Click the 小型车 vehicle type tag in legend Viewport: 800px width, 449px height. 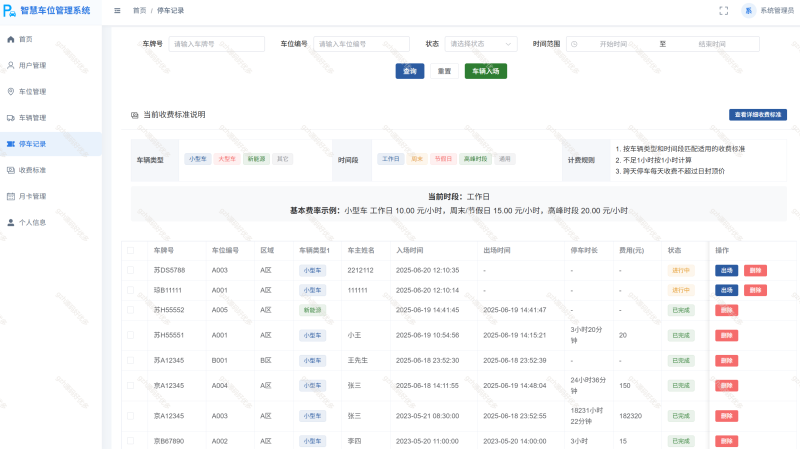click(198, 159)
